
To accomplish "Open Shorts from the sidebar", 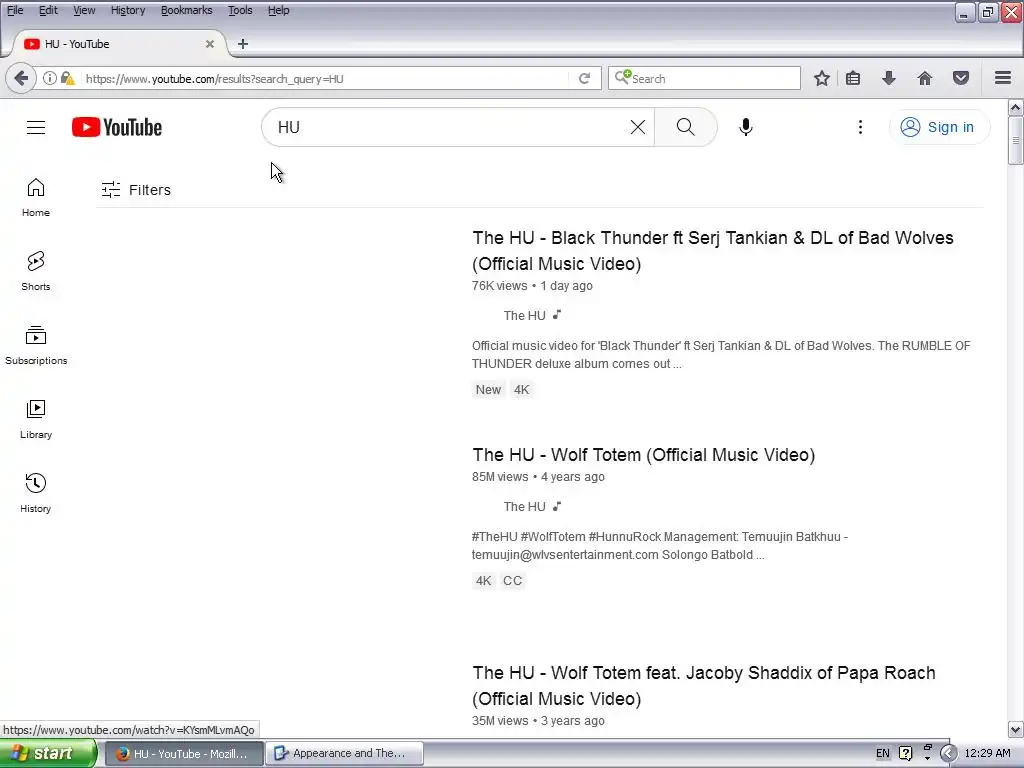I will (x=36, y=271).
